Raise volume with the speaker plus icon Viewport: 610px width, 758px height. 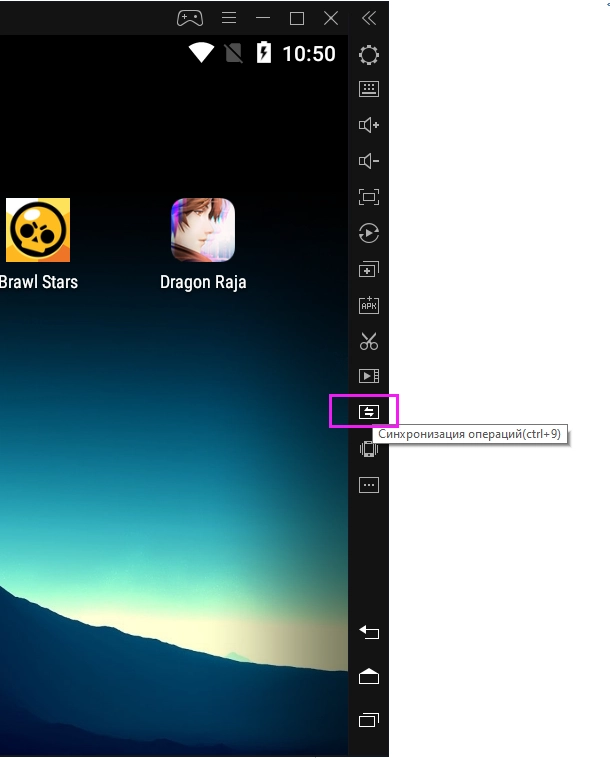369,125
